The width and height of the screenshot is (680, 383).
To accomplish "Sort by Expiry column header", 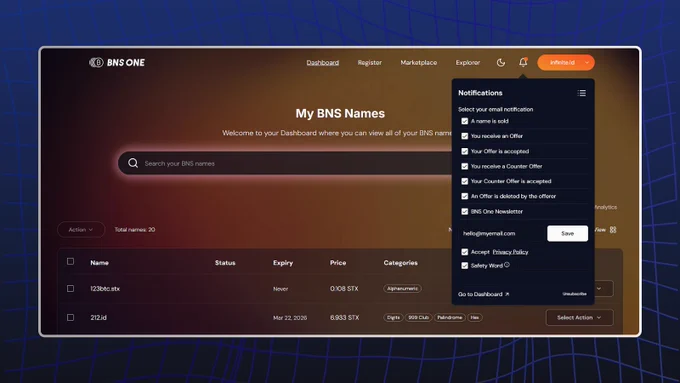I will 283,263.
